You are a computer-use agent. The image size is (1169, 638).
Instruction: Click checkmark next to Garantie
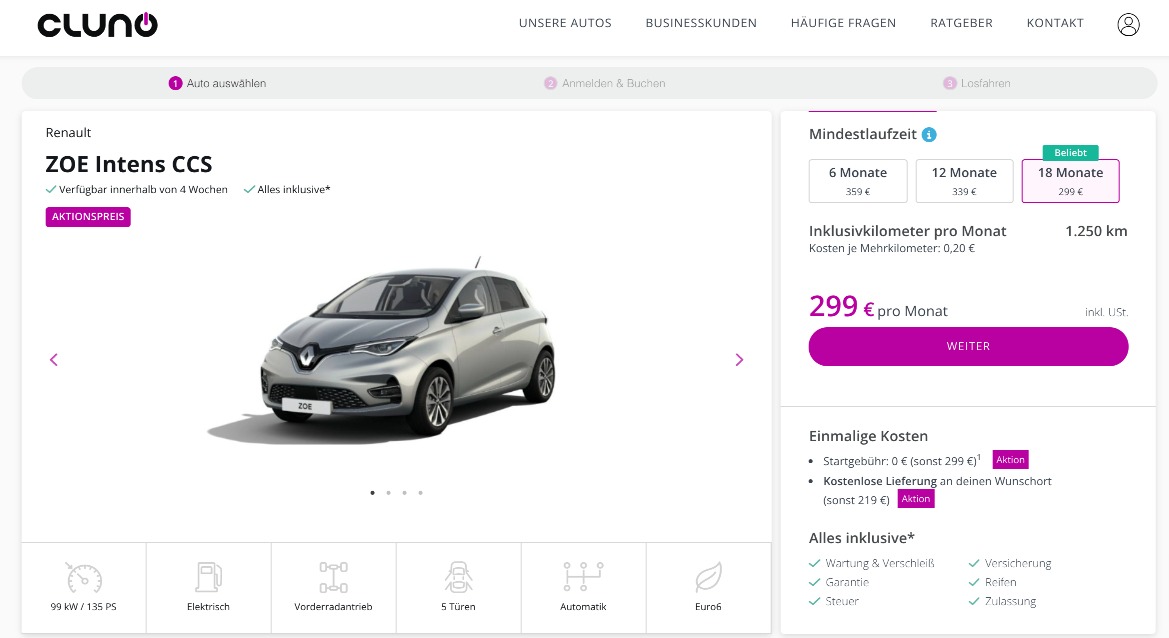(x=815, y=582)
